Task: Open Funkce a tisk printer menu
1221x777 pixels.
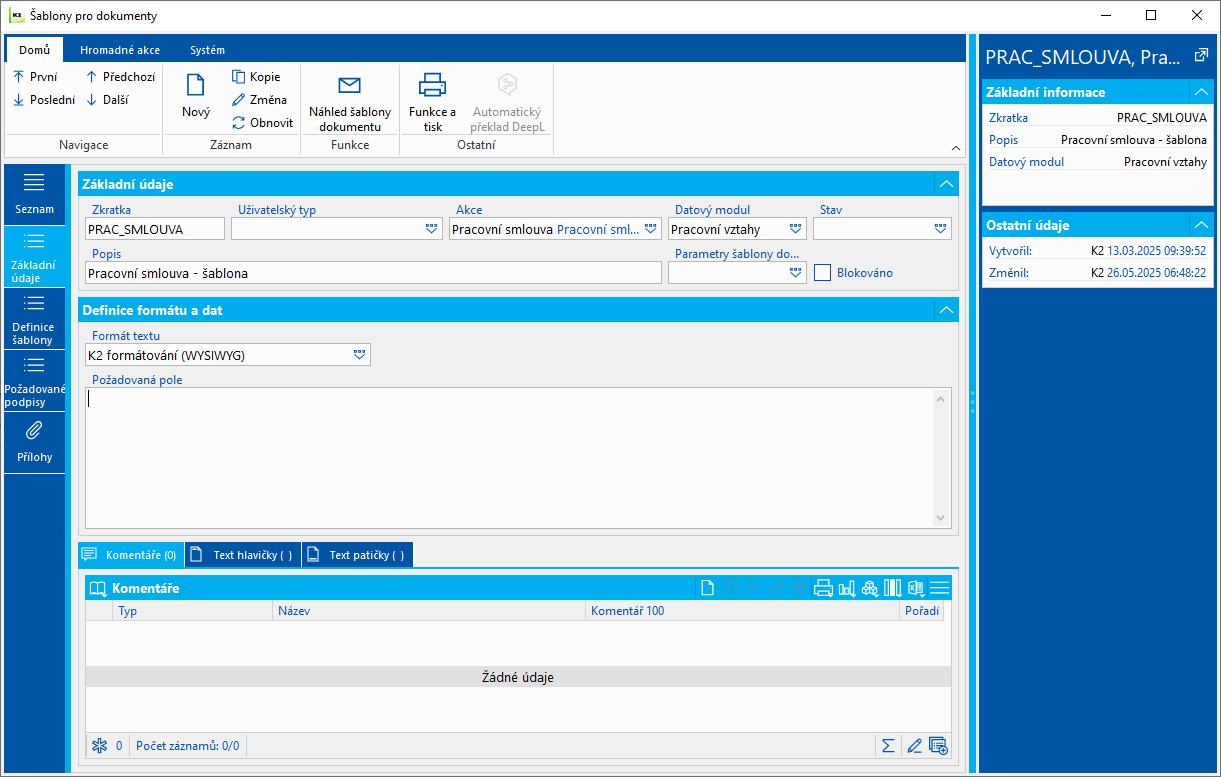Action: 432,102
